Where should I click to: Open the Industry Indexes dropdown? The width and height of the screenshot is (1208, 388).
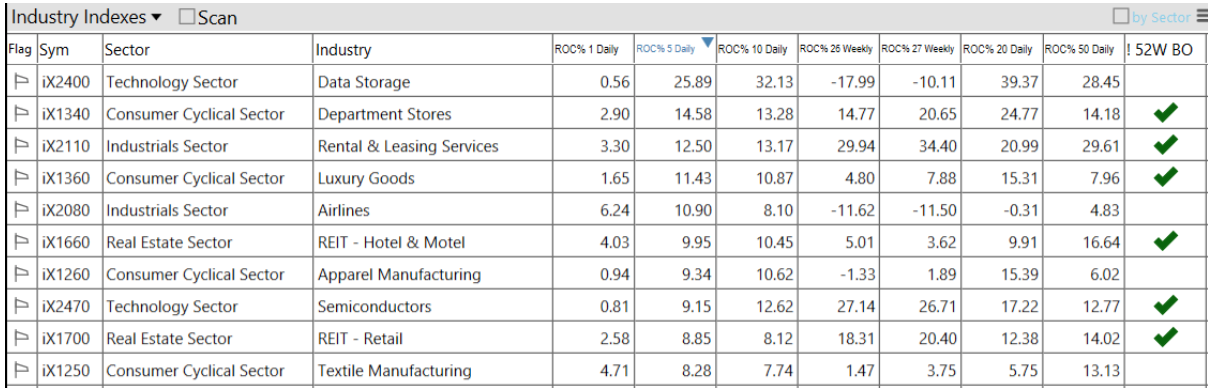pyautogui.click(x=87, y=17)
